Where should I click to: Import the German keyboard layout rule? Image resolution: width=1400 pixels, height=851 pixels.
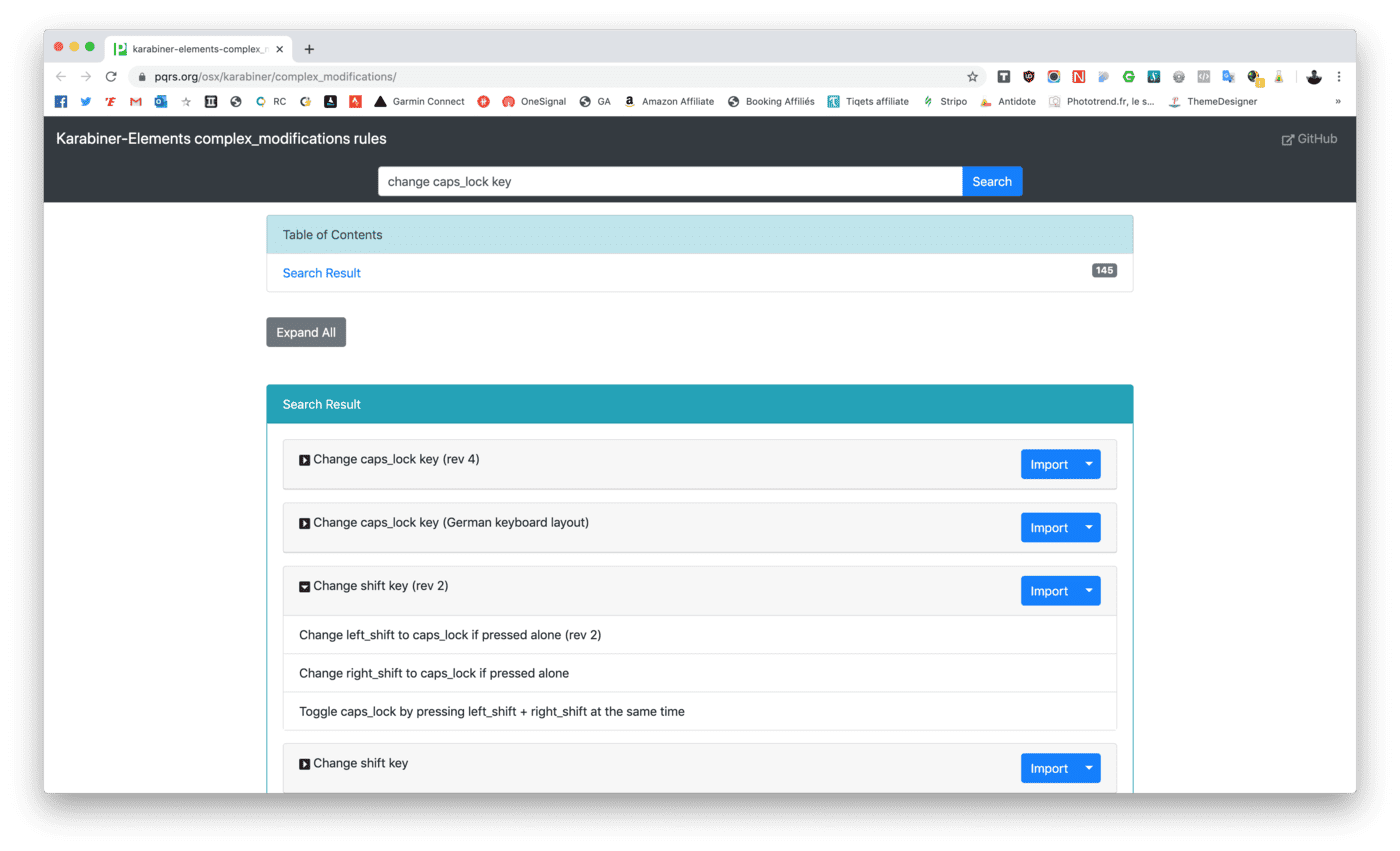pyautogui.click(x=1049, y=528)
